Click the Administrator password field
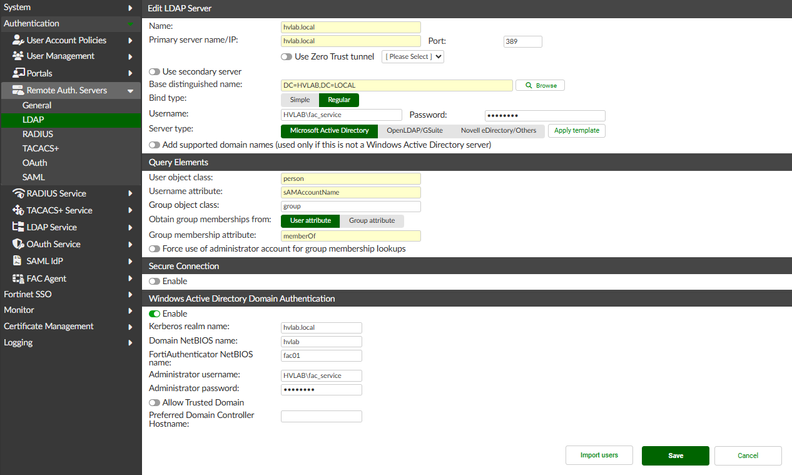 point(321,390)
